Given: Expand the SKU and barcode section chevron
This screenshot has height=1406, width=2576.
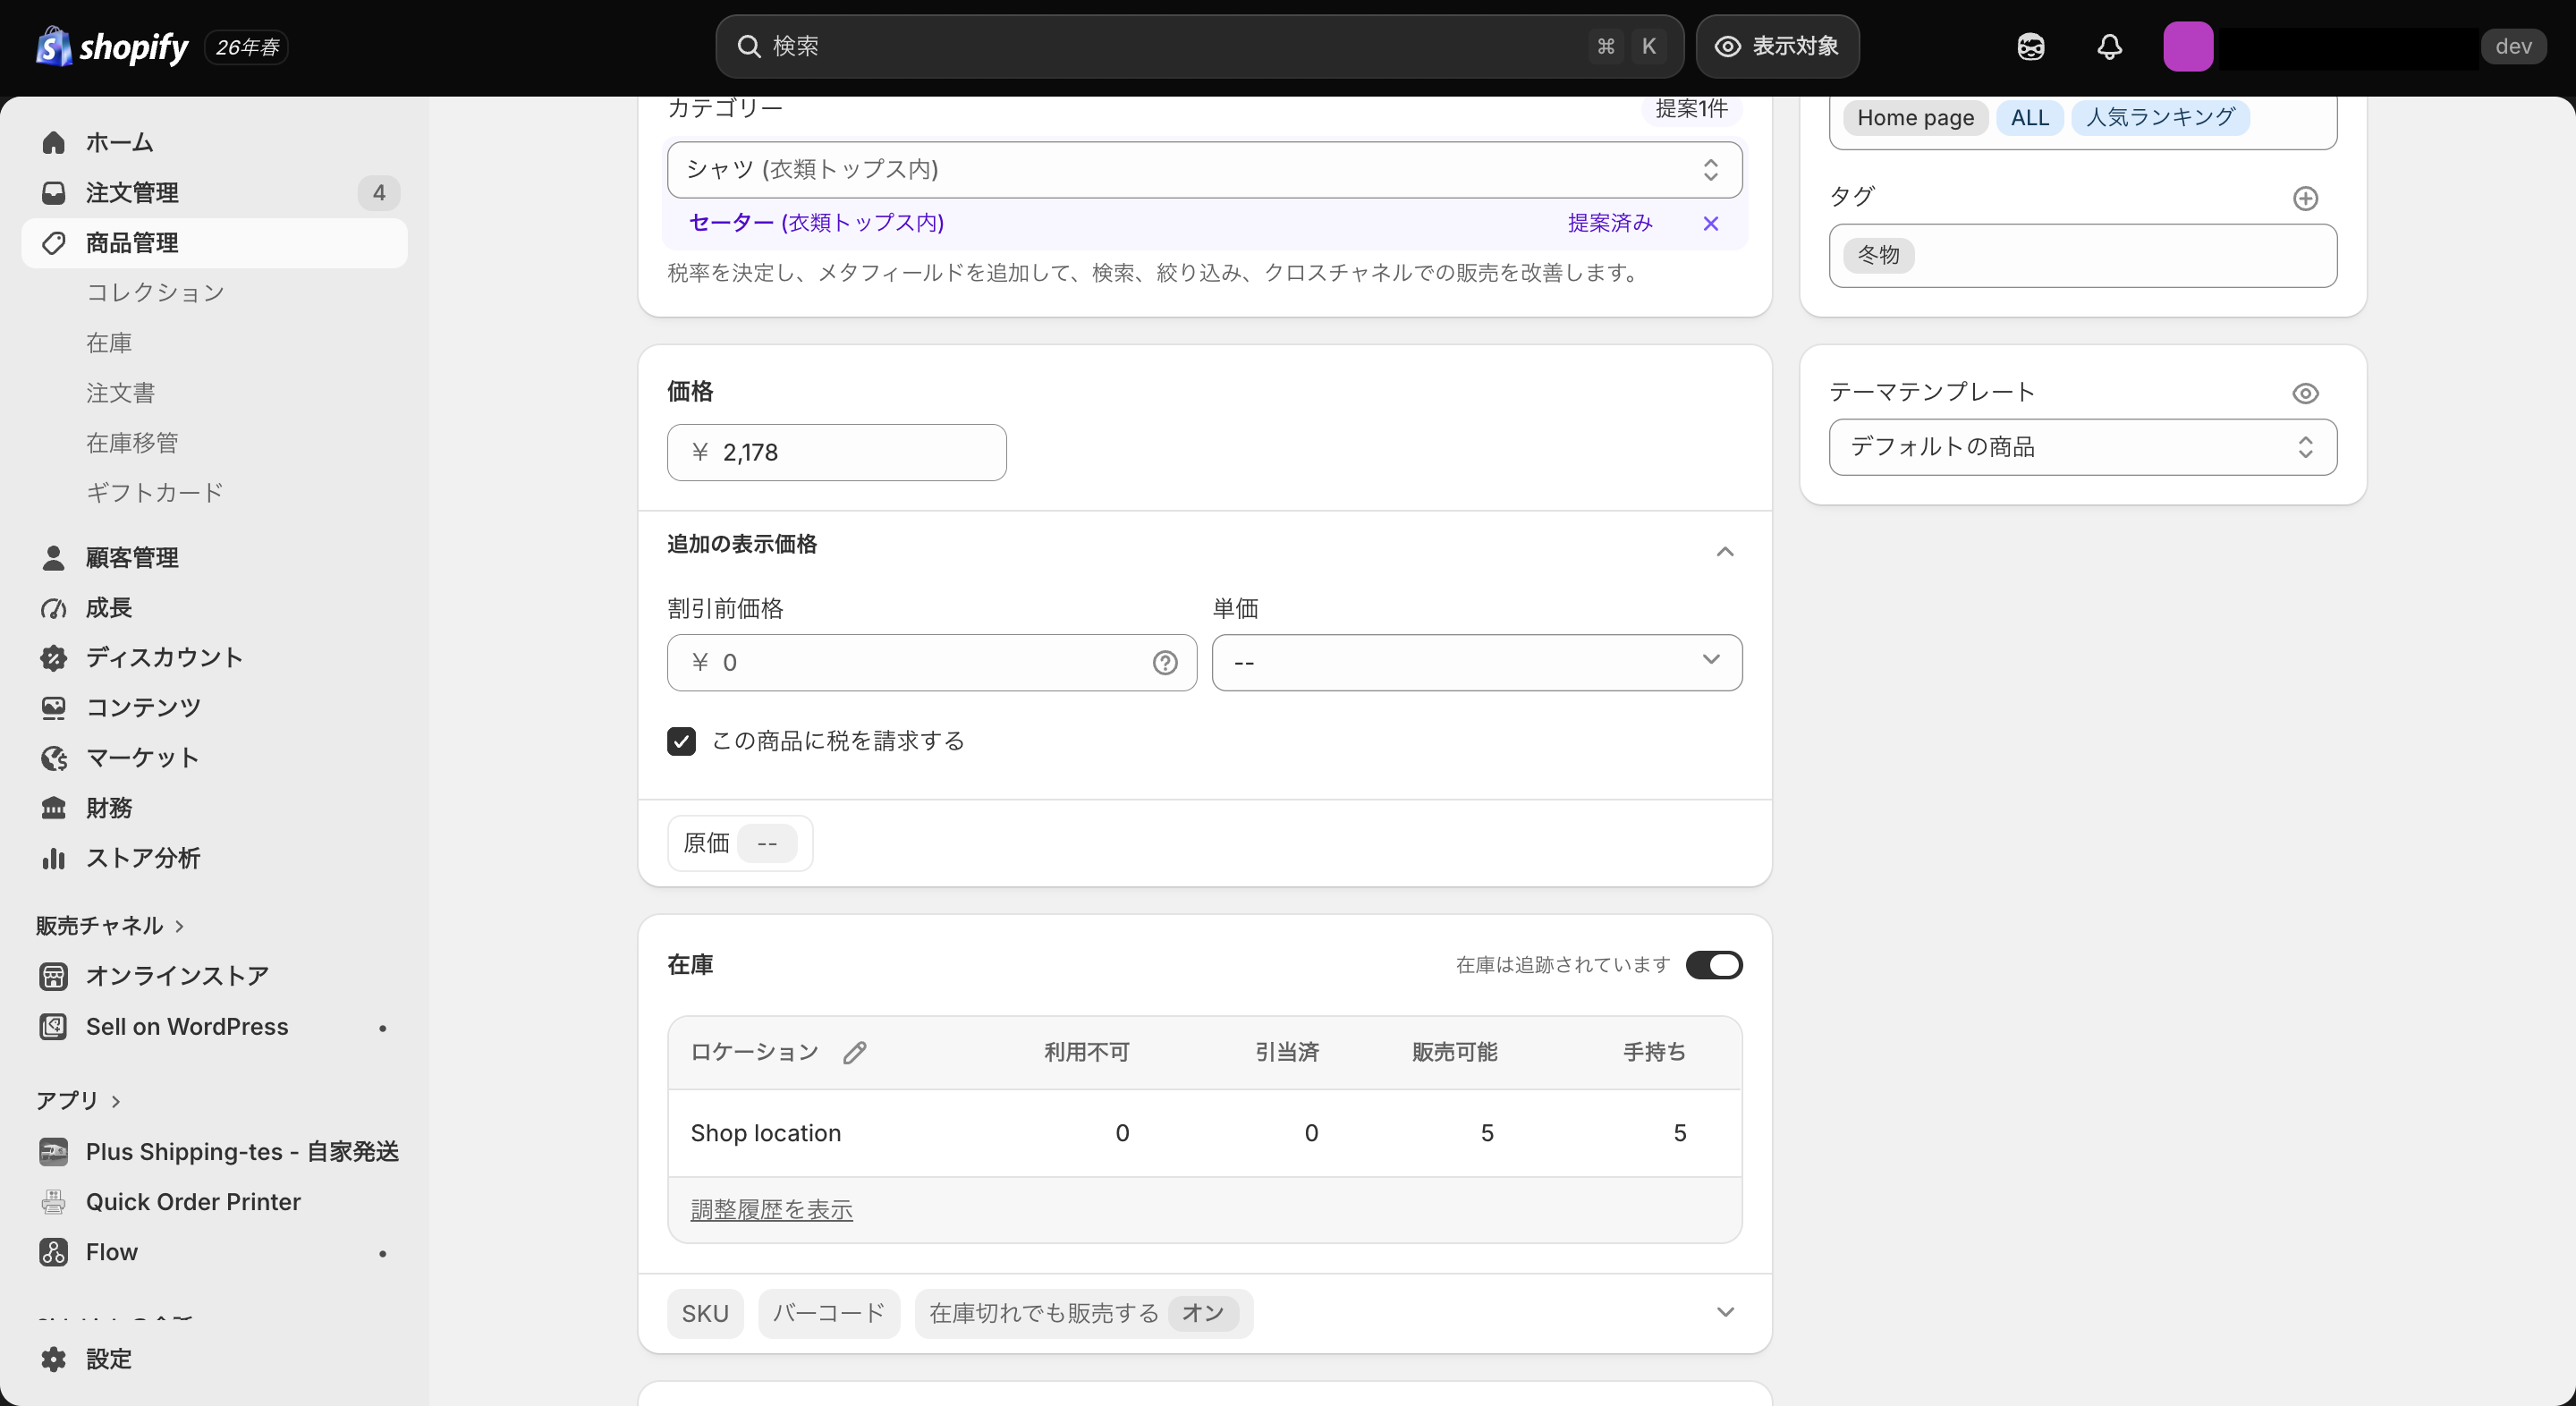Looking at the screenshot, I should point(1724,1312).
